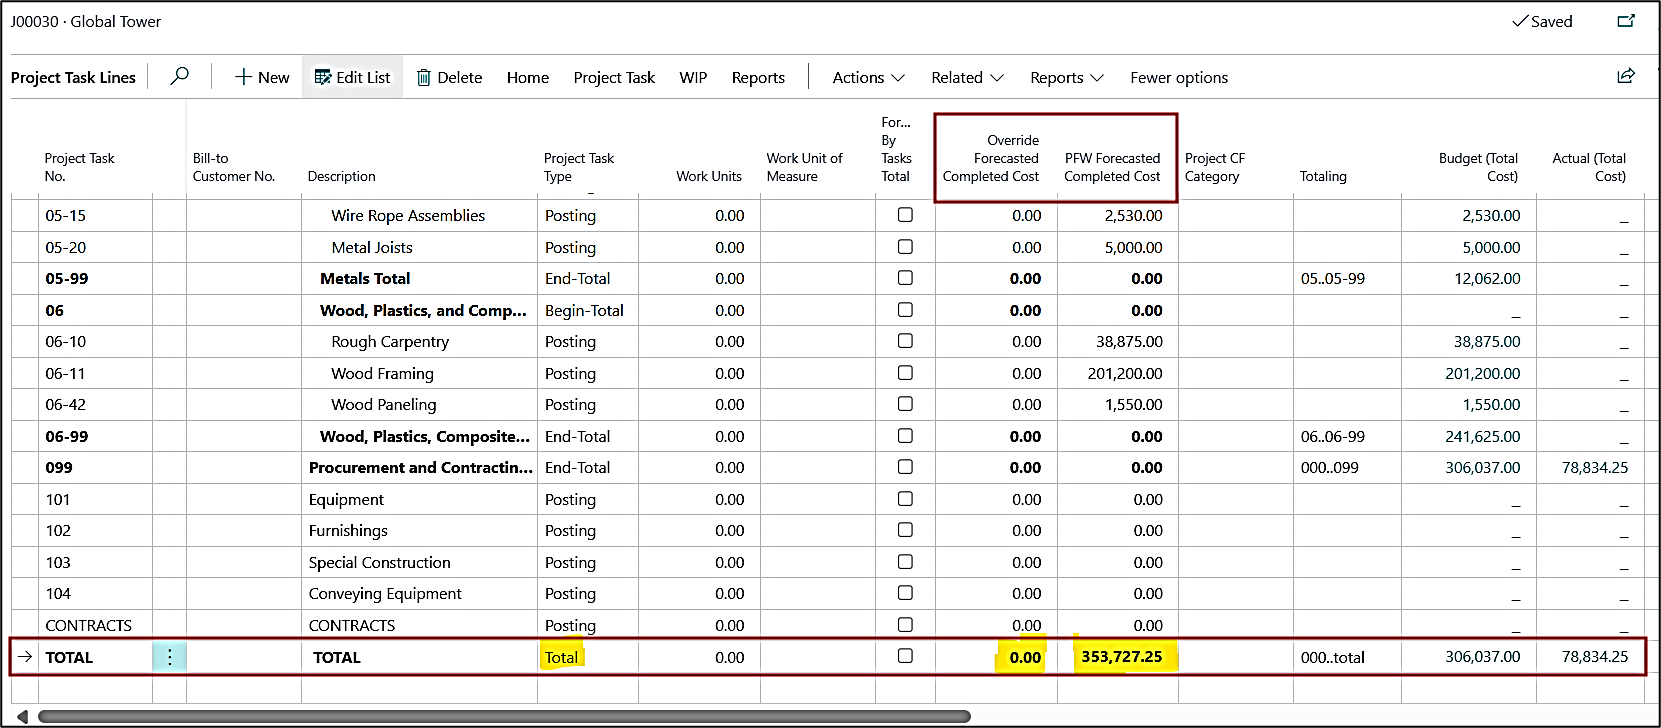Select Metals Total description cell

pos(365,278)
